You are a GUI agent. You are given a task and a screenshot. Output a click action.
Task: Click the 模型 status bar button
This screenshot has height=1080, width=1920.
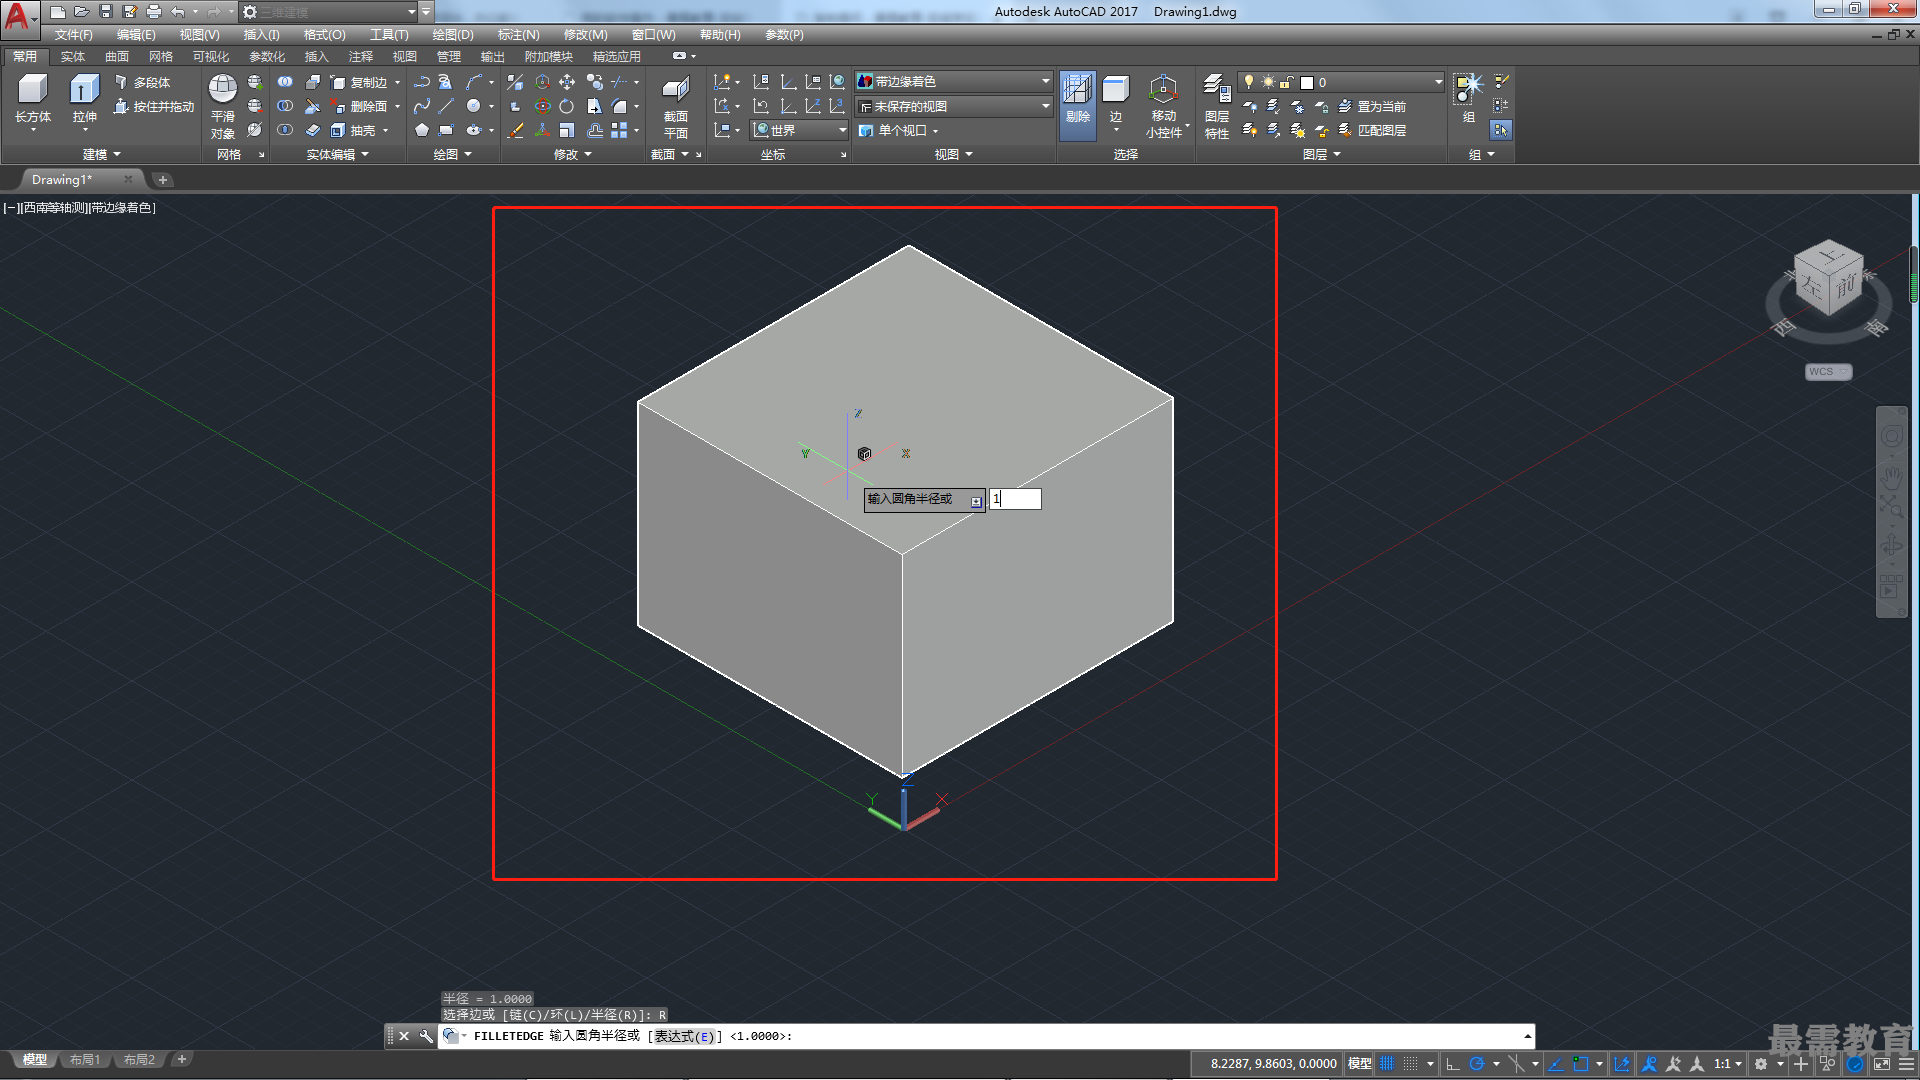click(1359, 1064)
